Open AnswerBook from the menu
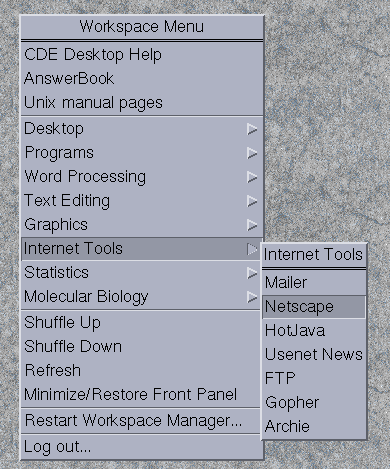 (x=142, y=78)
